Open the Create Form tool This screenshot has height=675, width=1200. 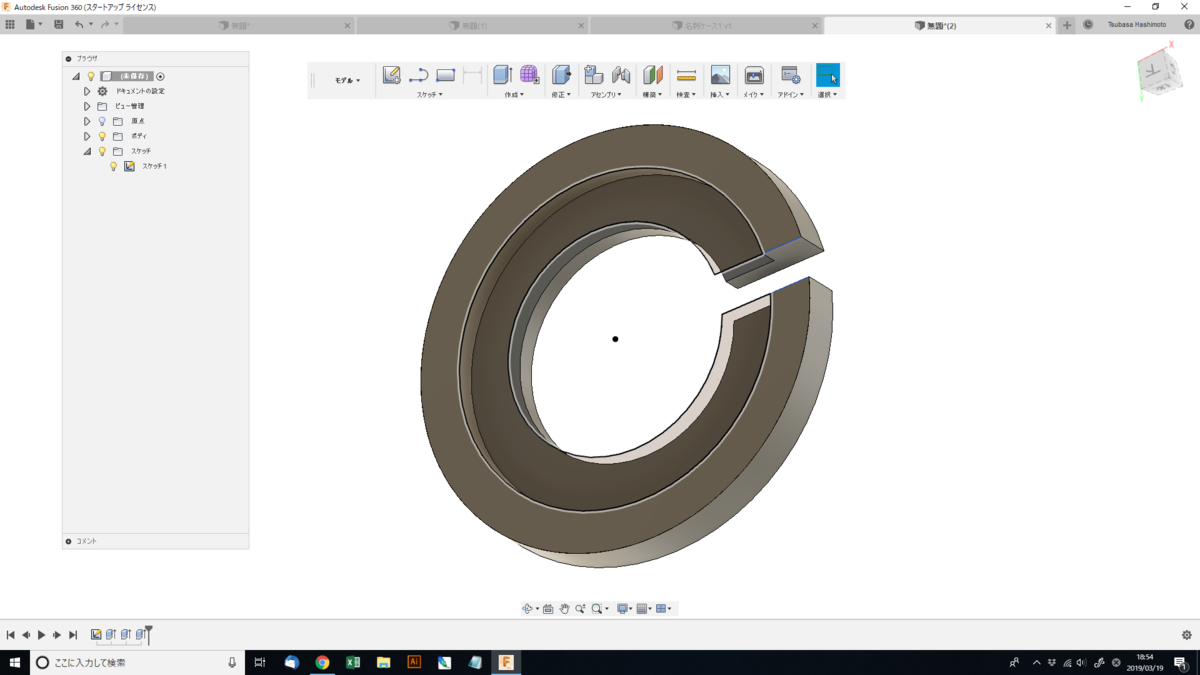[529, 75]
